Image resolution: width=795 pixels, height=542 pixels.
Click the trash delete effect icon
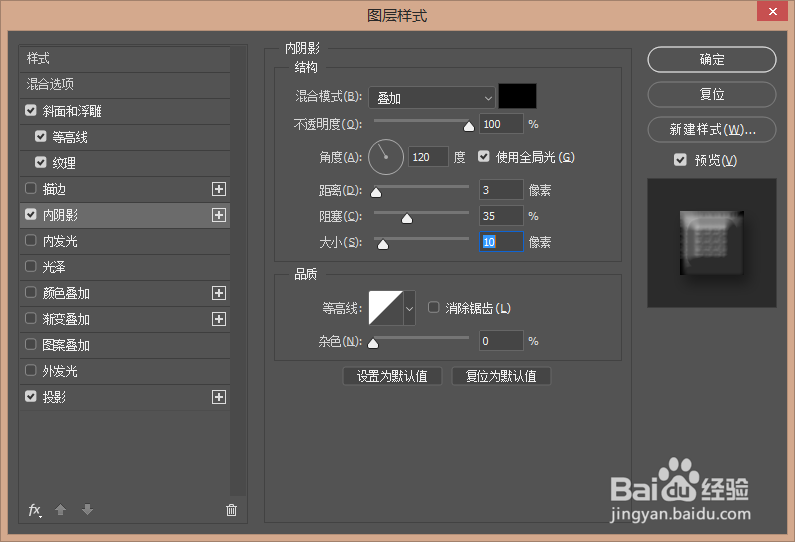[231, 510]
